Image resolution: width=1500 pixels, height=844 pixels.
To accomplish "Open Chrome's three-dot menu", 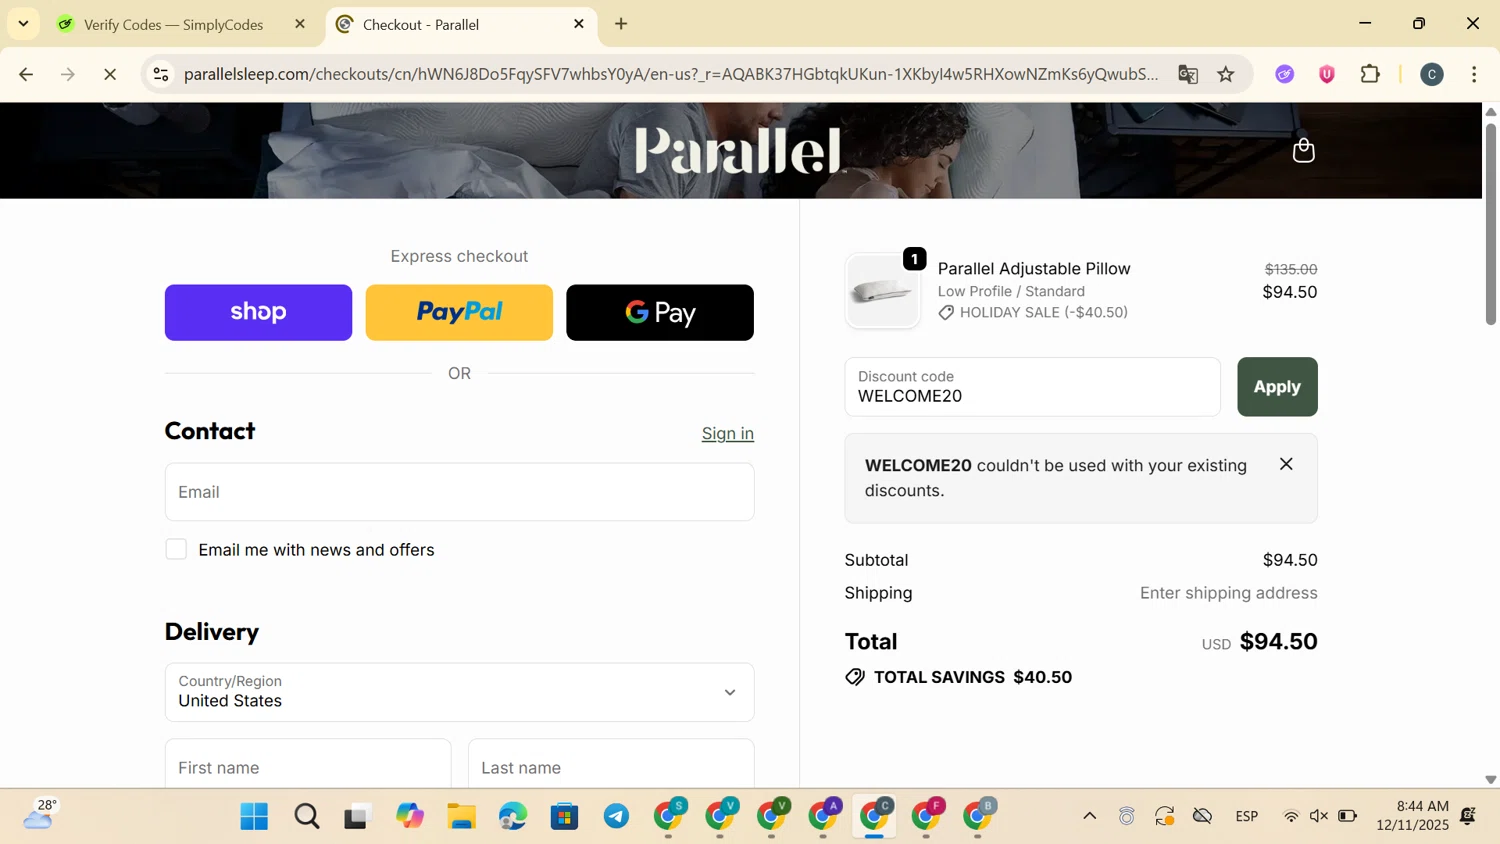I will (x=1474, y=74).
